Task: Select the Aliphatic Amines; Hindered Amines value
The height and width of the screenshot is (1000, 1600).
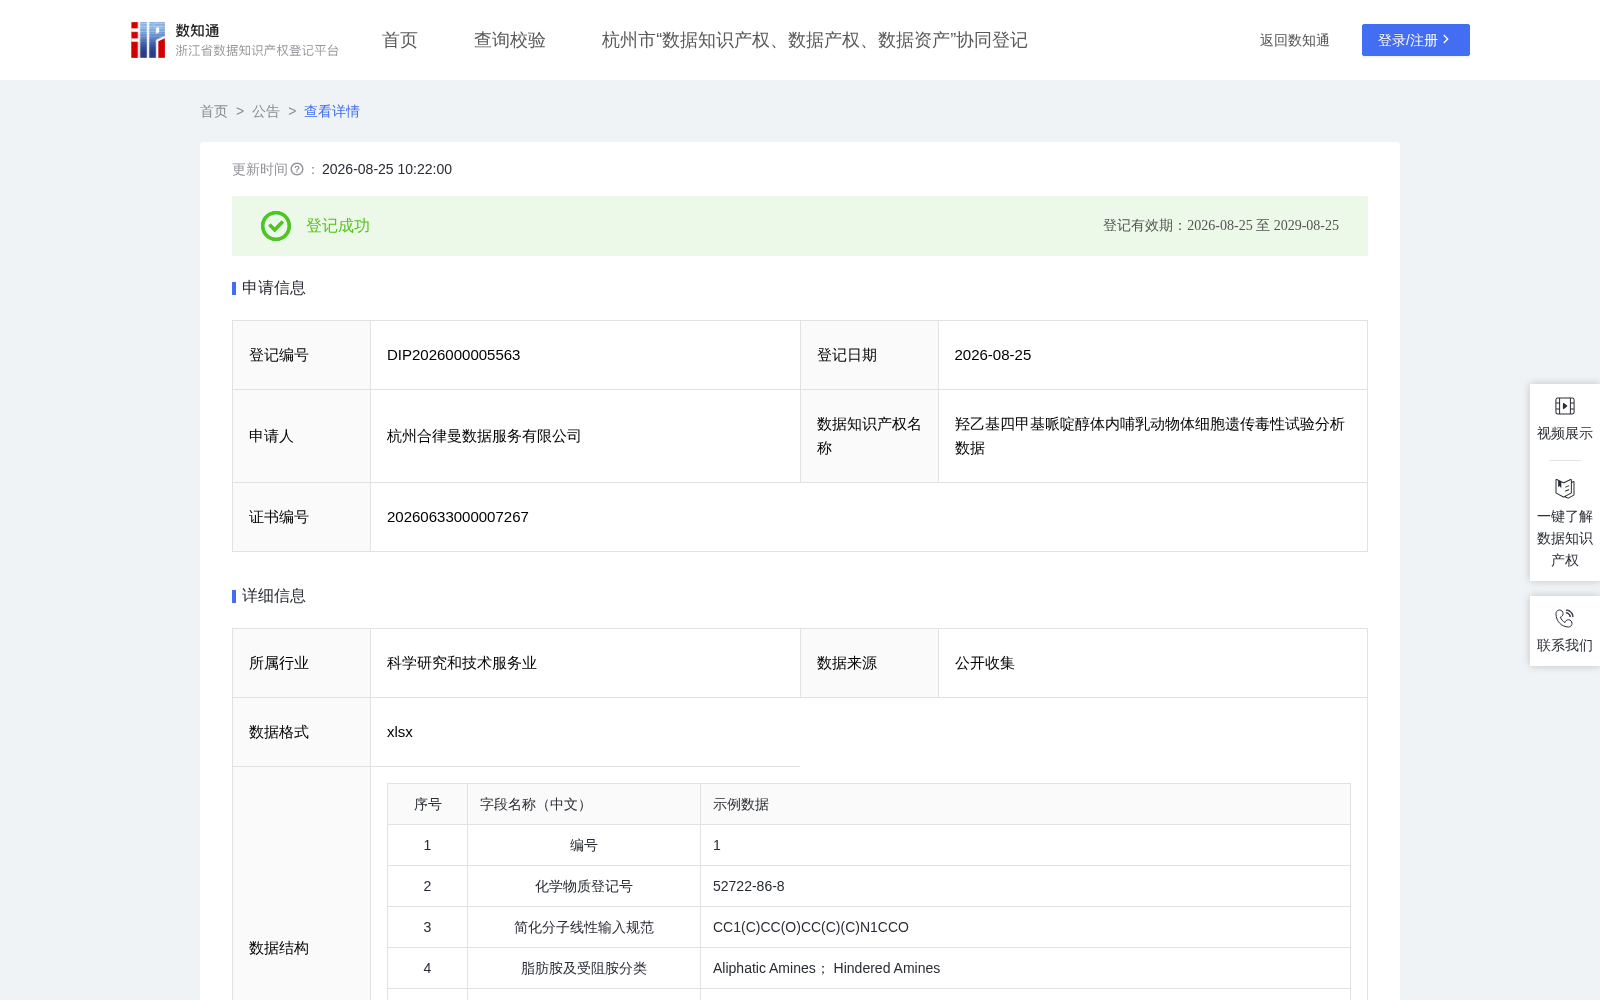Action: [827, 968]
